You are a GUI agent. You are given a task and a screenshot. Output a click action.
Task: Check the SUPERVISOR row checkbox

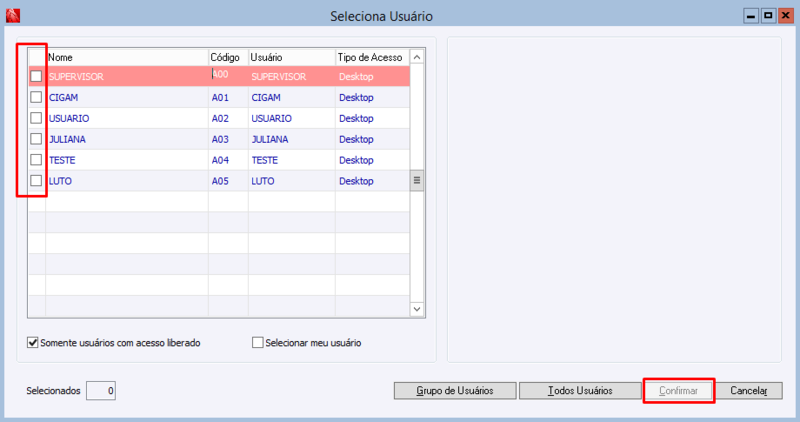point(36,77)
